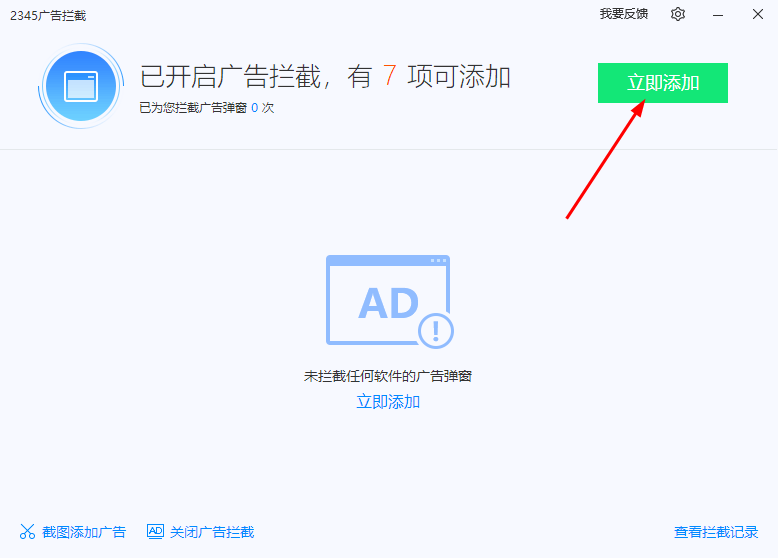
Task: Close the 2345广告拦截 window
Action: pyautogui.click(x=758, y=14)
